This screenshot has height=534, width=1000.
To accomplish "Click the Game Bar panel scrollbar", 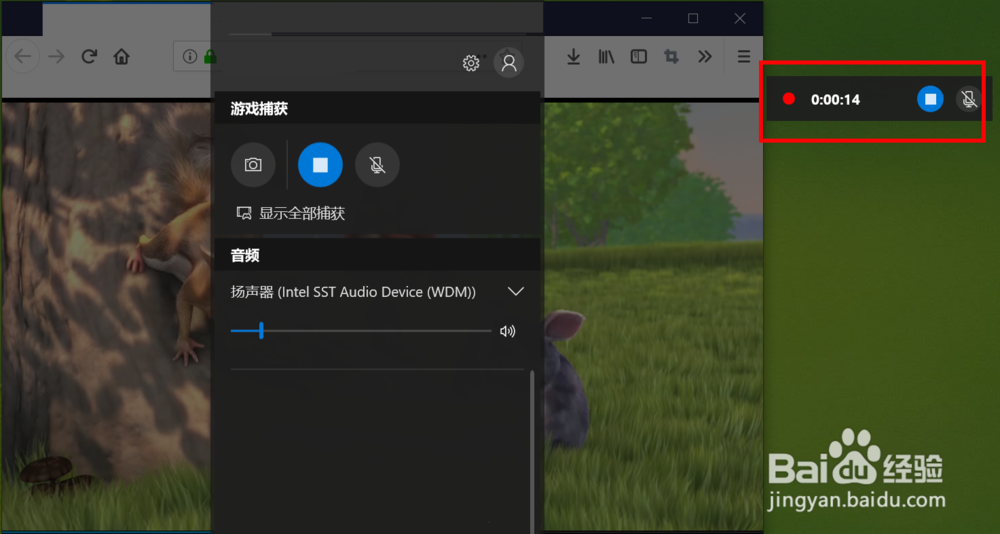I will [x=532, y=452].
